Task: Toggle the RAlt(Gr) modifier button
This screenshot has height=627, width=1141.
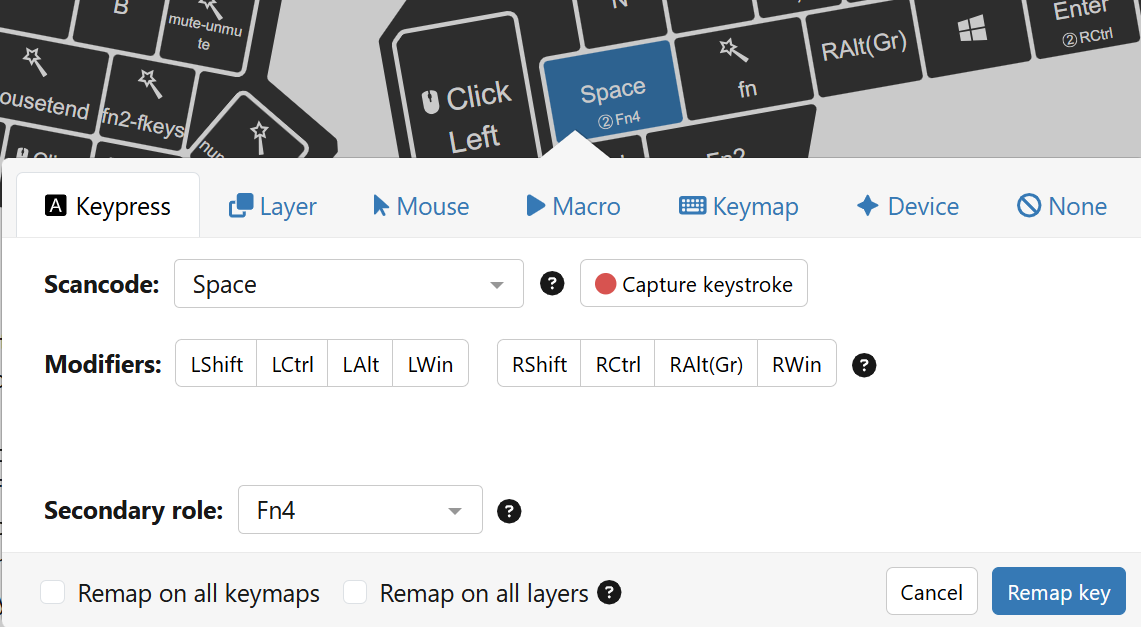Action: [x=706, y=364]
